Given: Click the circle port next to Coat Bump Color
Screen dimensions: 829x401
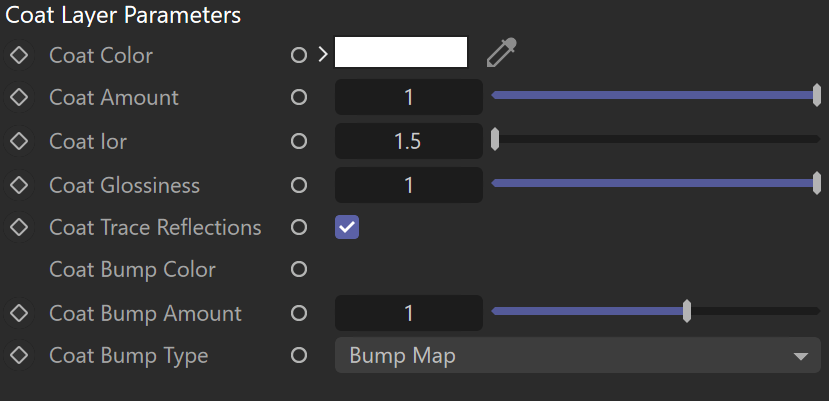Looking at the screenshot, I should click(x=299, y=269).
